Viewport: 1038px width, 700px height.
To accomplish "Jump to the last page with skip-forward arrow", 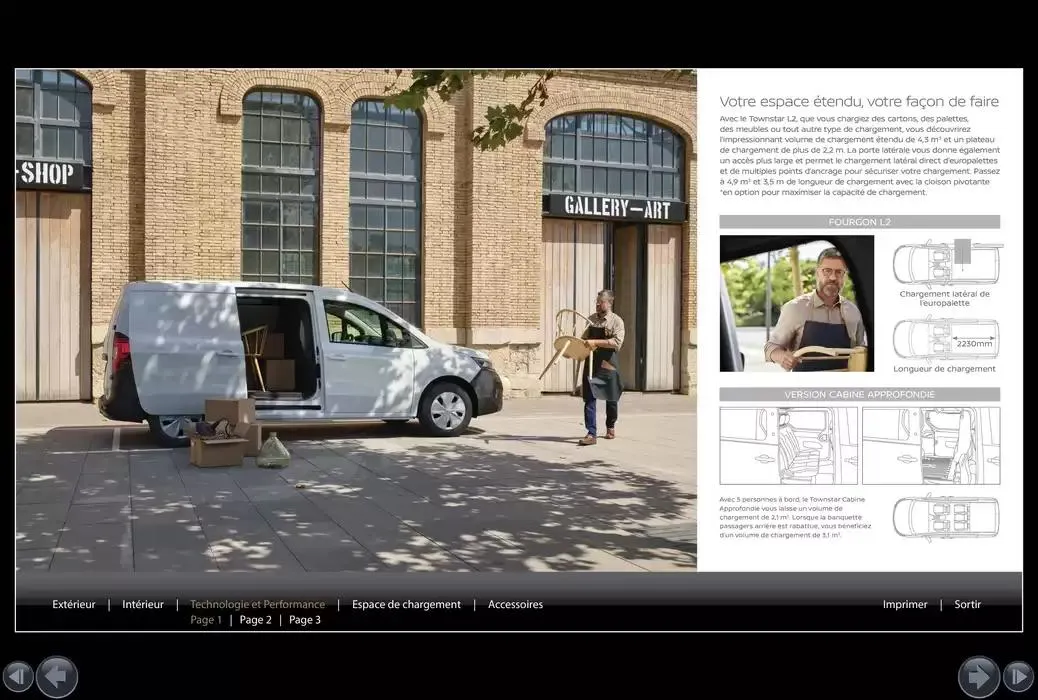I will point(1021,676).
